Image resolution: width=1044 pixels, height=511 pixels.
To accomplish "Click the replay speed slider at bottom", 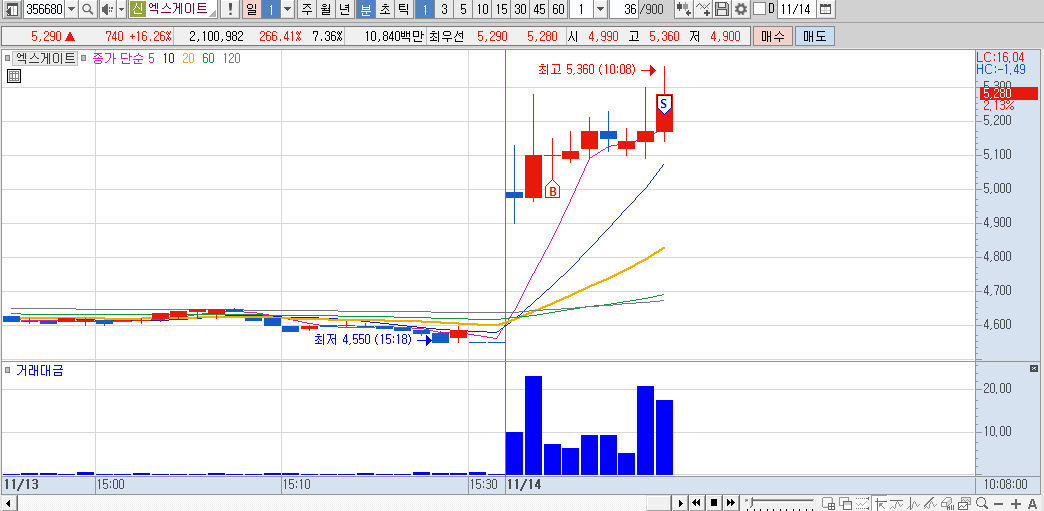I will 779,502.
